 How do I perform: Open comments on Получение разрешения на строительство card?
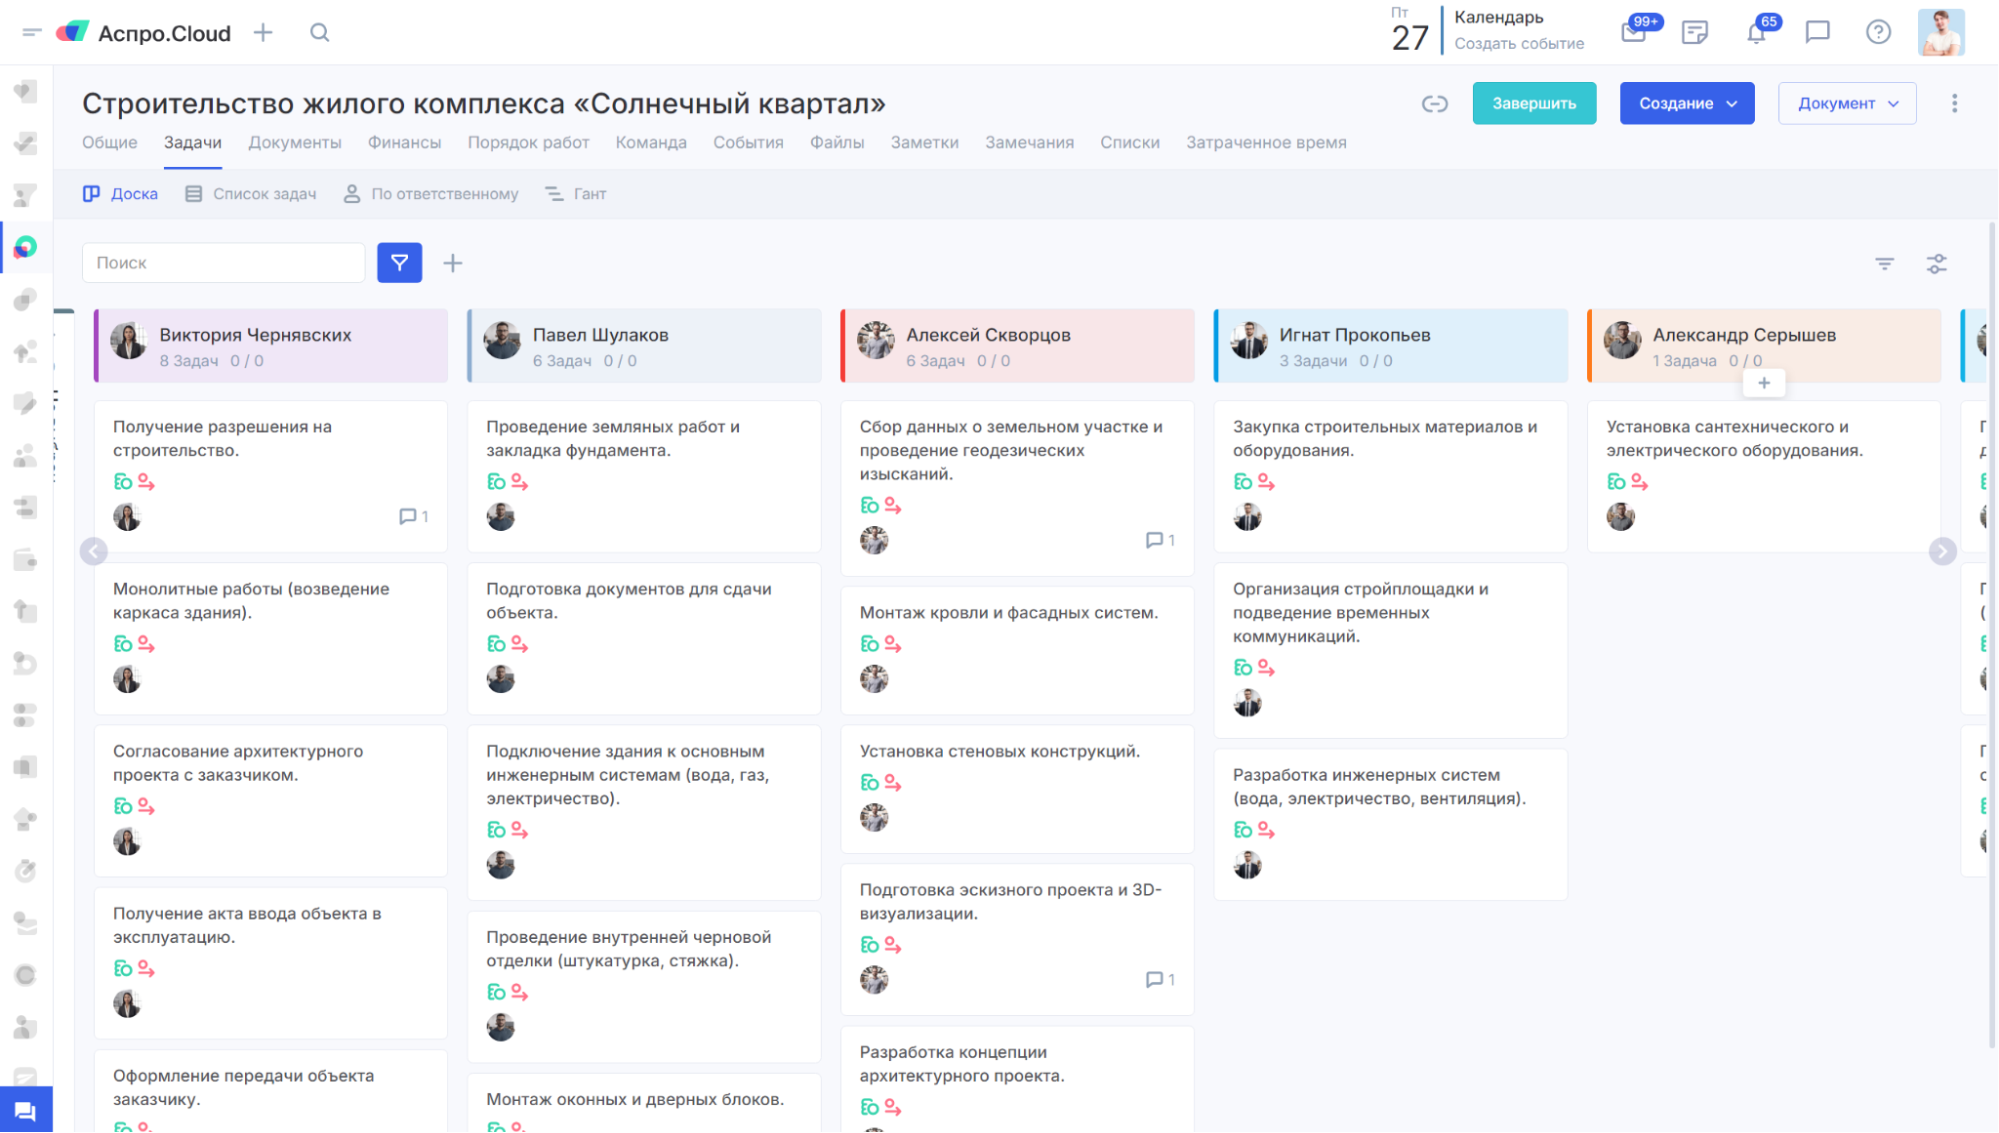(x=413, y=517)
